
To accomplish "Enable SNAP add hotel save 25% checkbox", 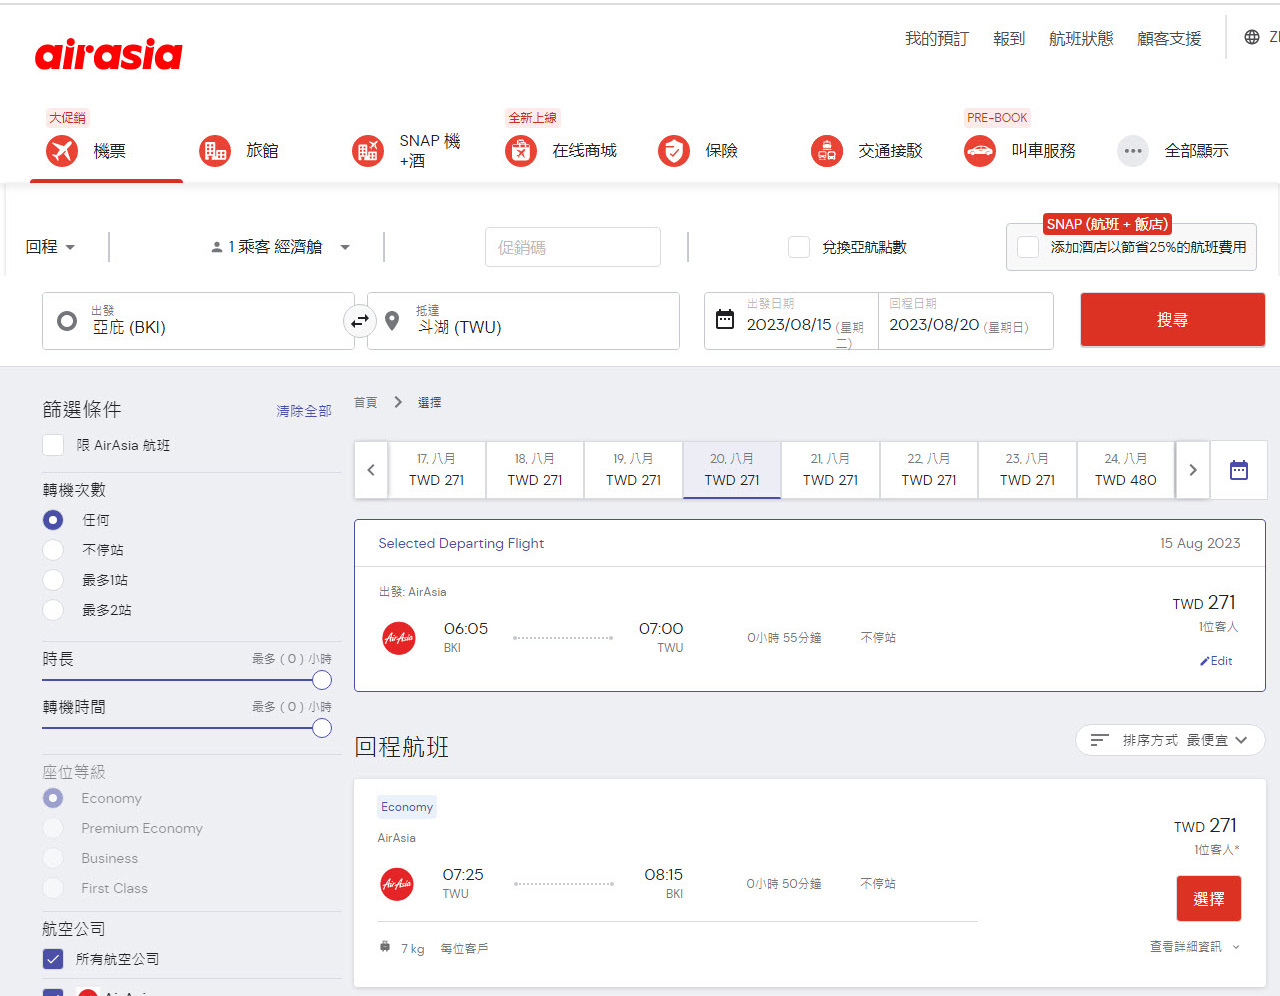I will click(x=1028, y=247).
